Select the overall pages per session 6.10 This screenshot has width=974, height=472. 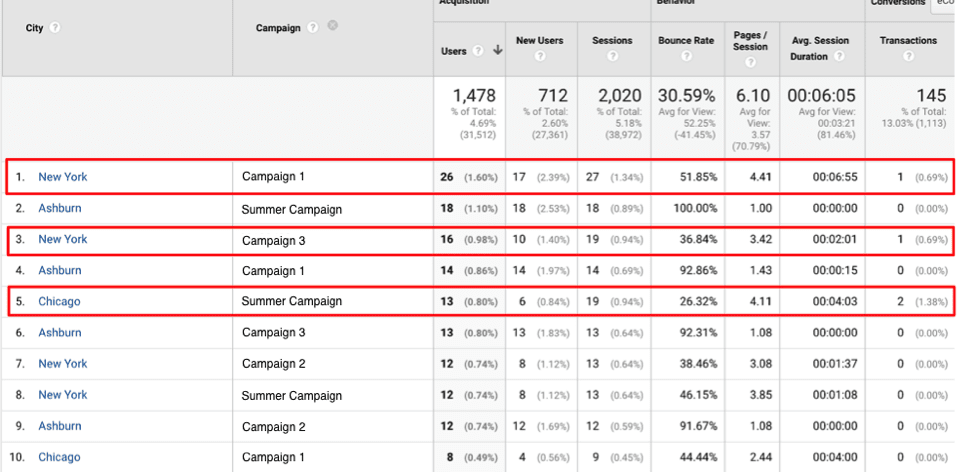pos(753,96)
